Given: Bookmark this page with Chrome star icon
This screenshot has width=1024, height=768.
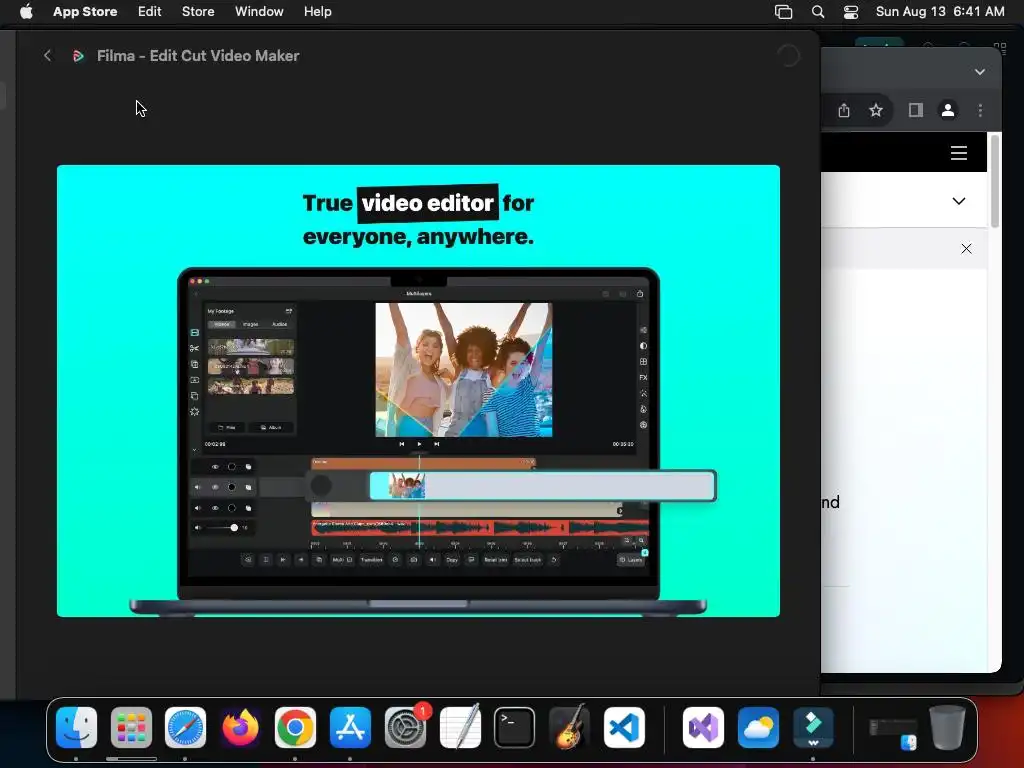Looking at the screenshot, I should pos(876,110).
